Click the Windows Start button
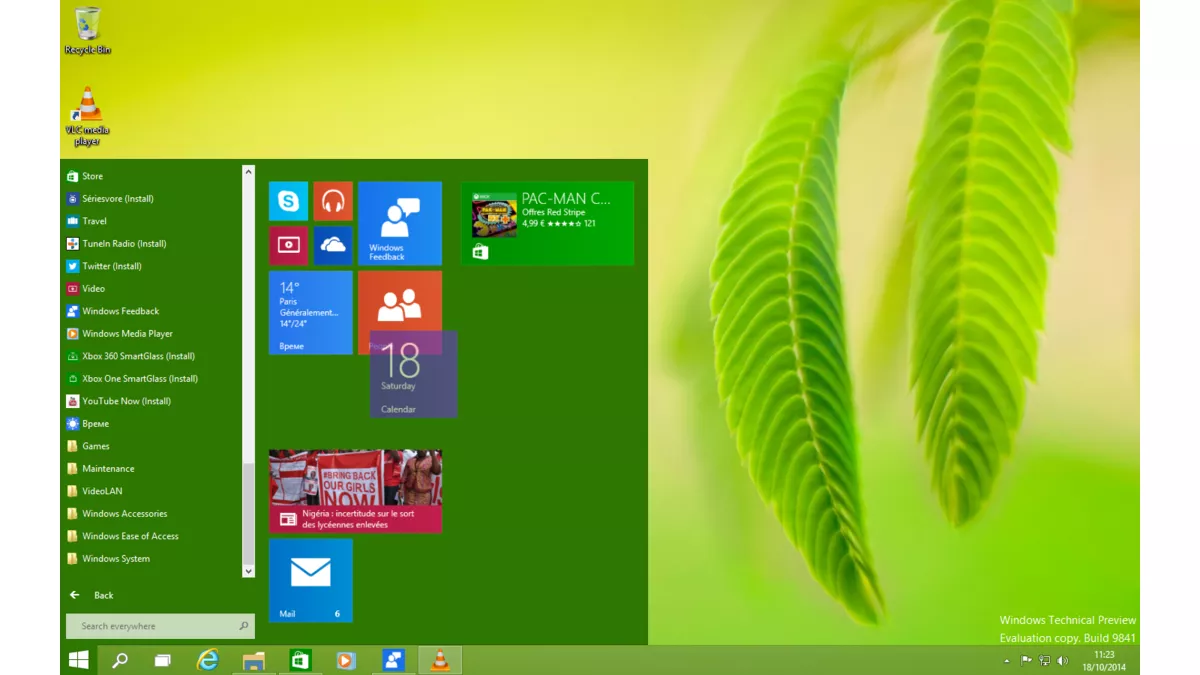The height and width of the screenshot is (675, 1200). tap(78, 660)
